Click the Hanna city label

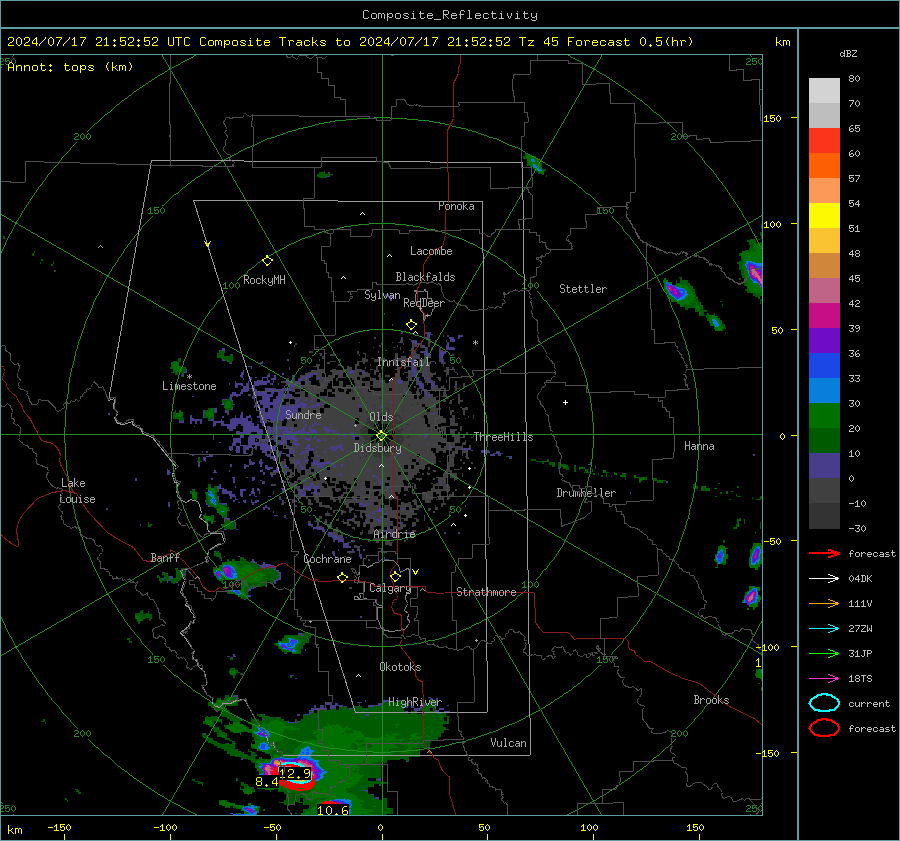[699, 446]
